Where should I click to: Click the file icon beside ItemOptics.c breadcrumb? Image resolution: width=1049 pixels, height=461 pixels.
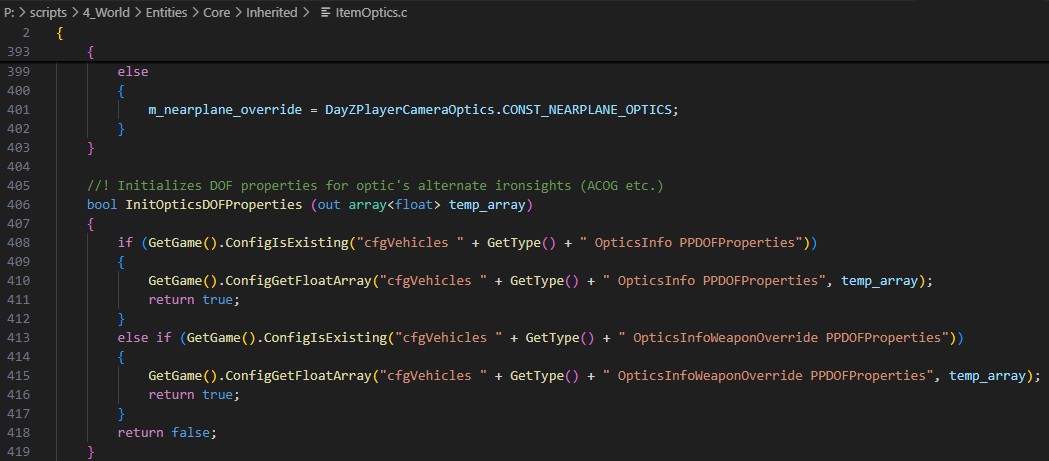326,13
